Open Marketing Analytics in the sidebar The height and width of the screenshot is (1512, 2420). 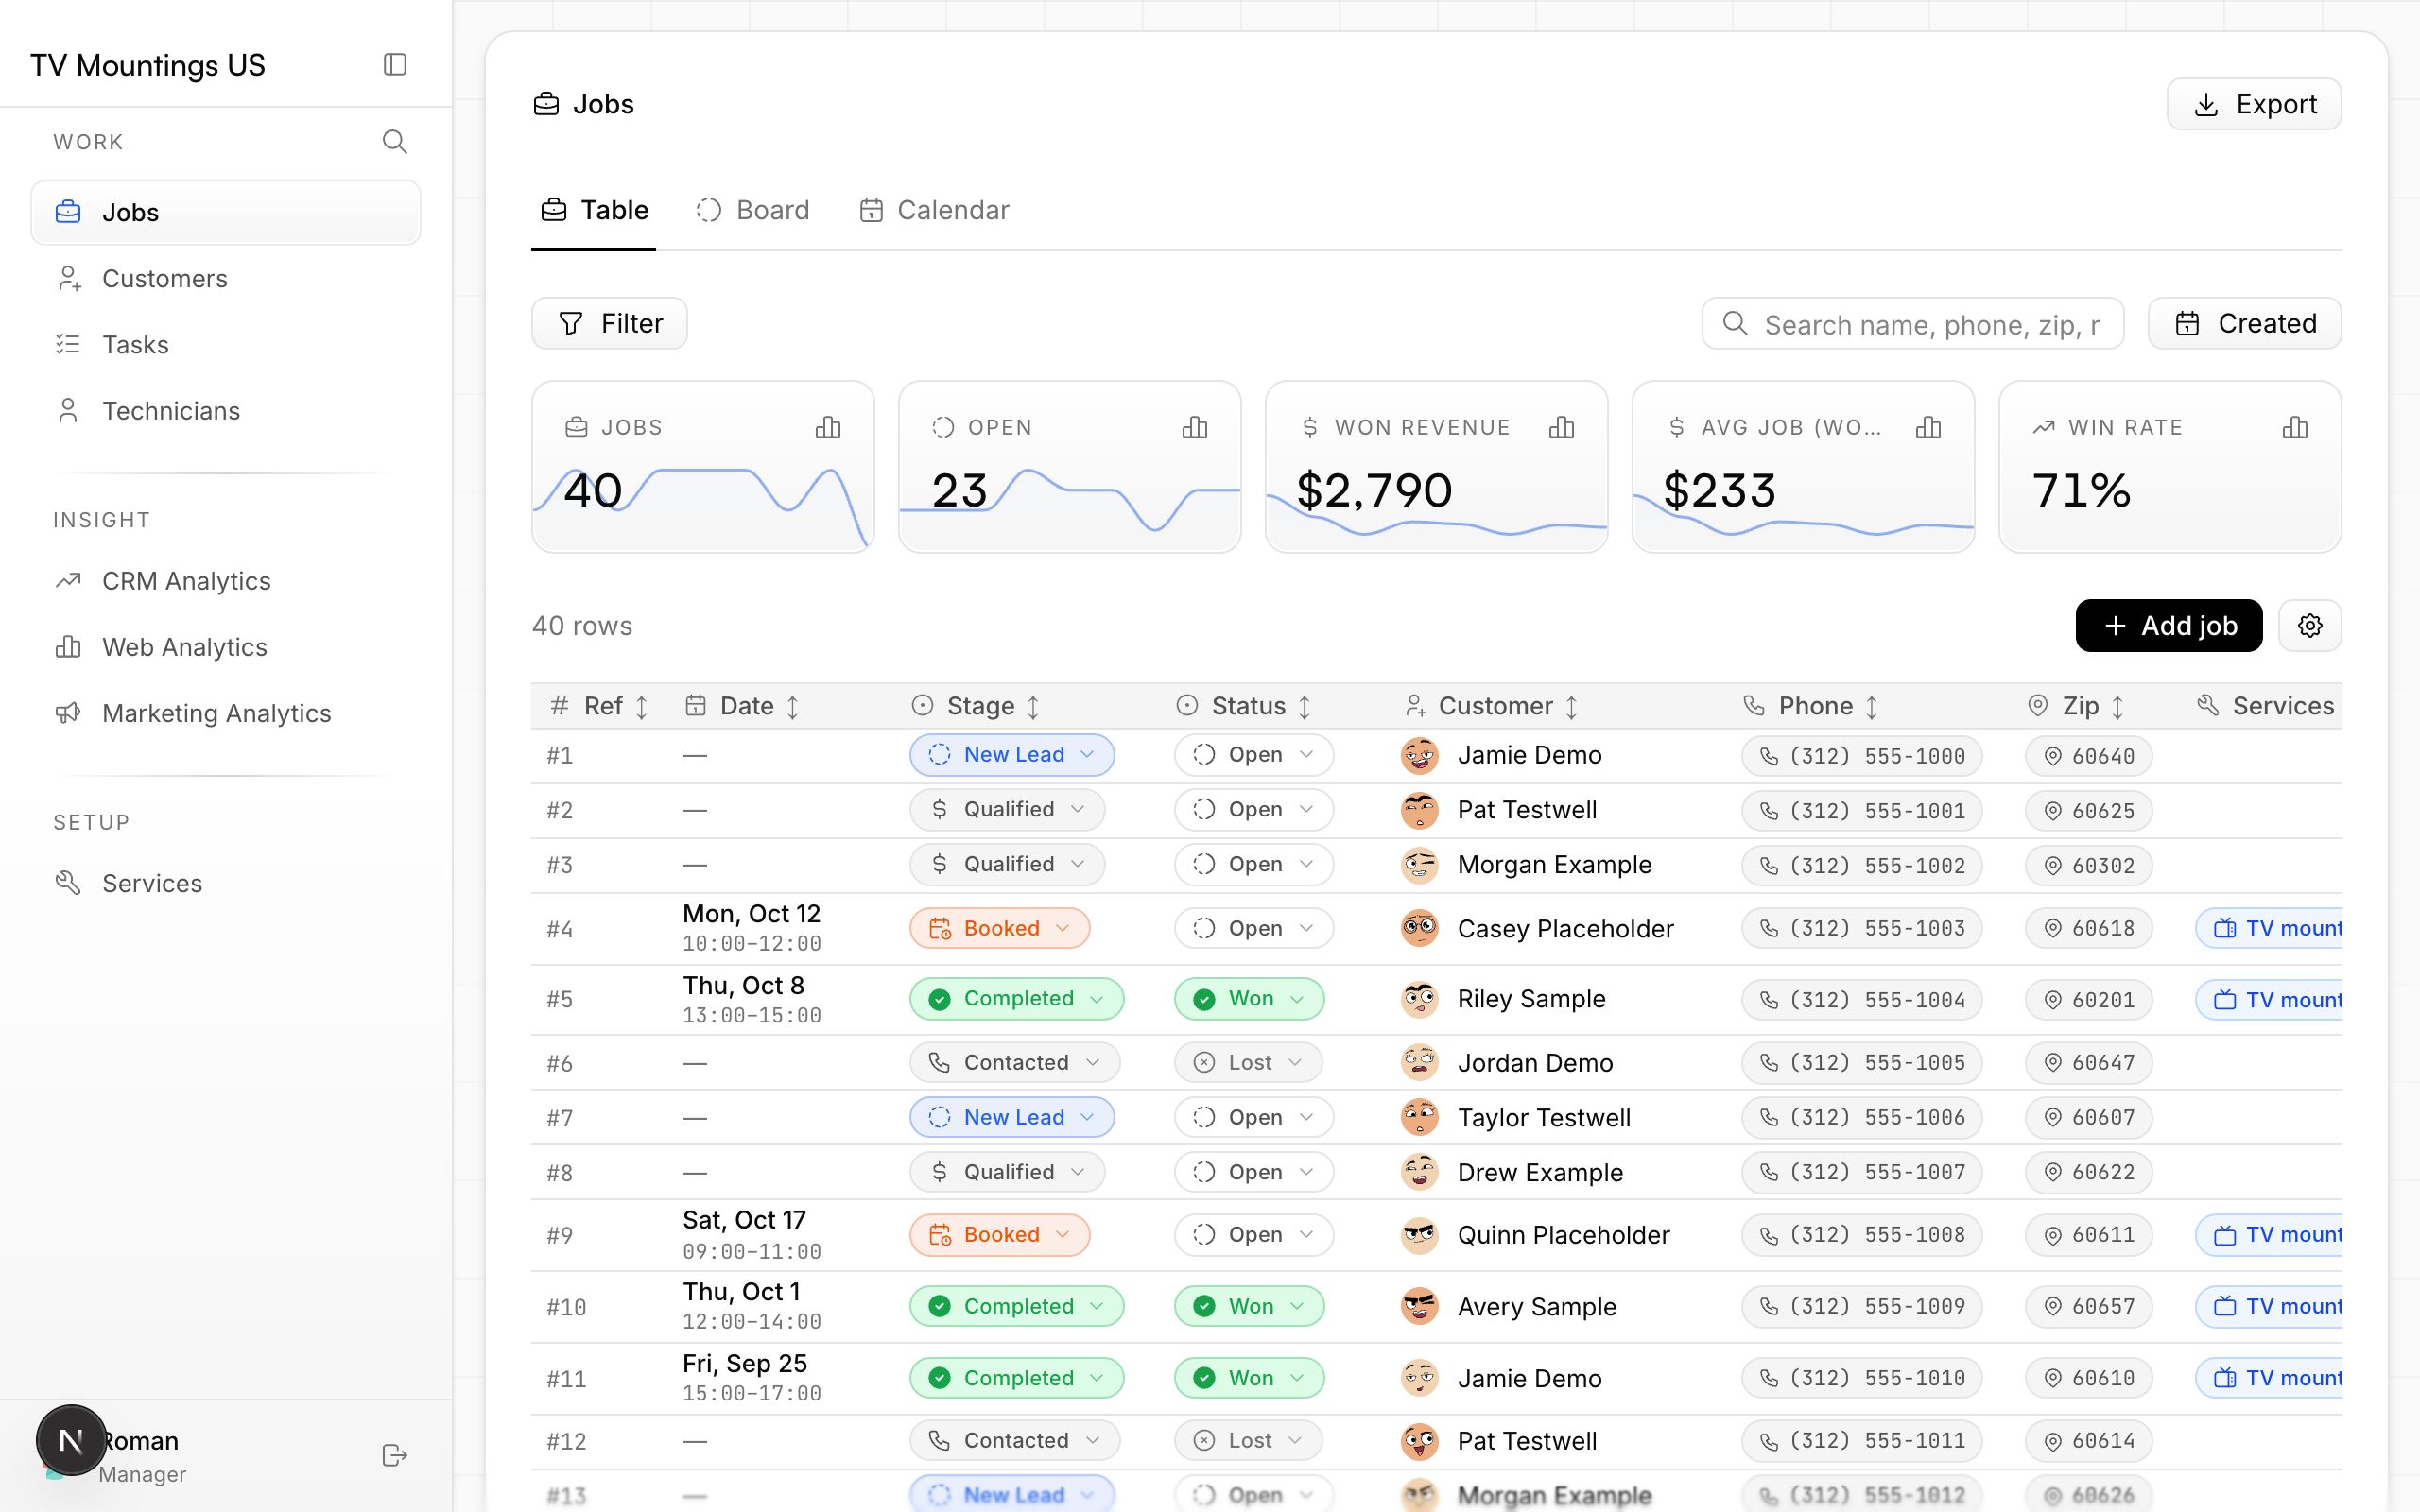226,713
